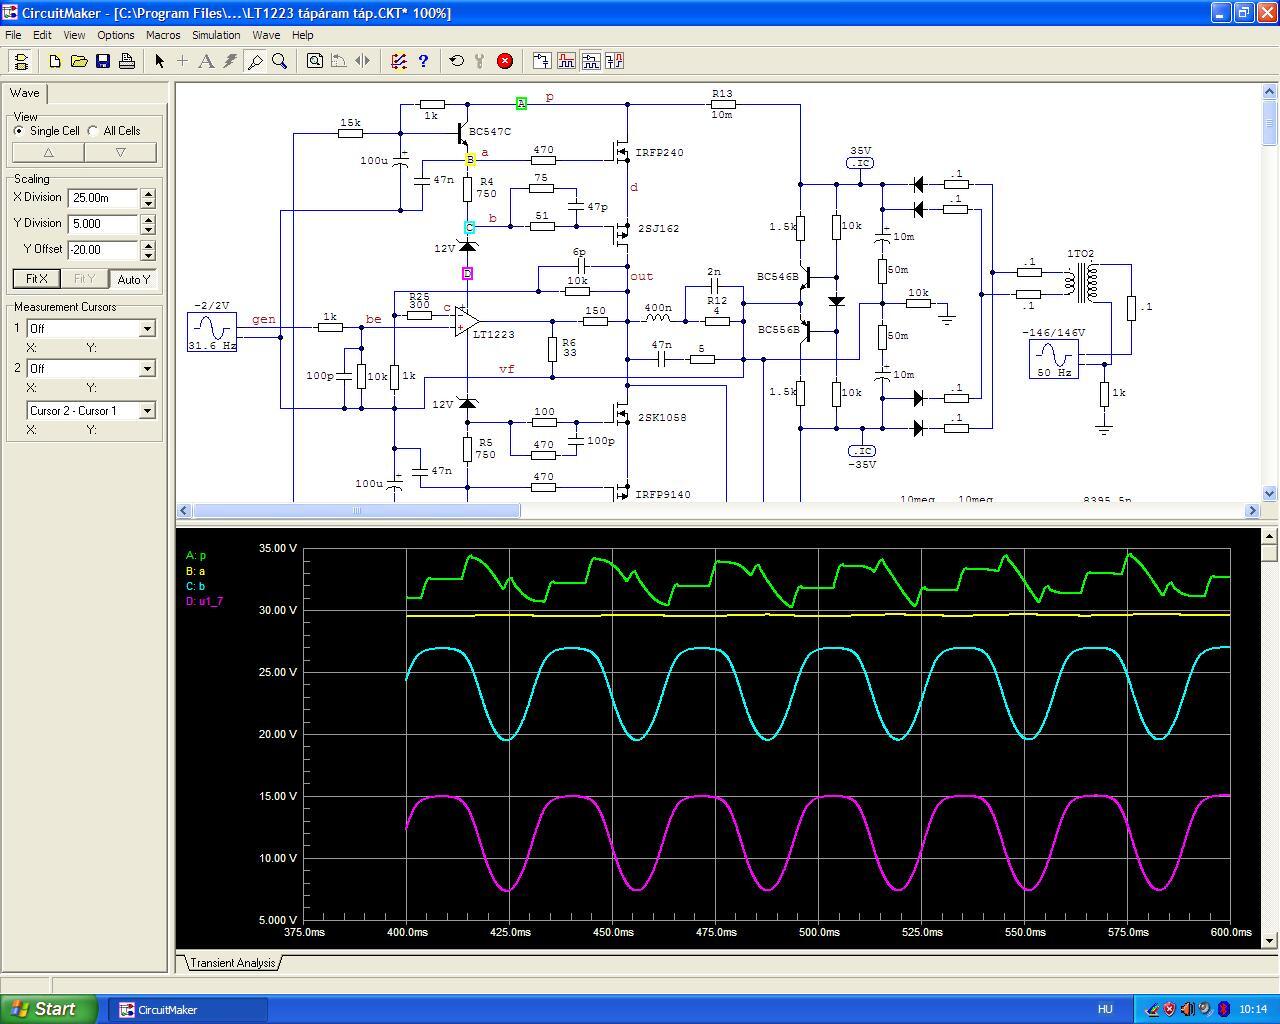Select the probe tool icon
Image resolution: width=1280 pixels, height=1024 pixels.
click(255, 61)
